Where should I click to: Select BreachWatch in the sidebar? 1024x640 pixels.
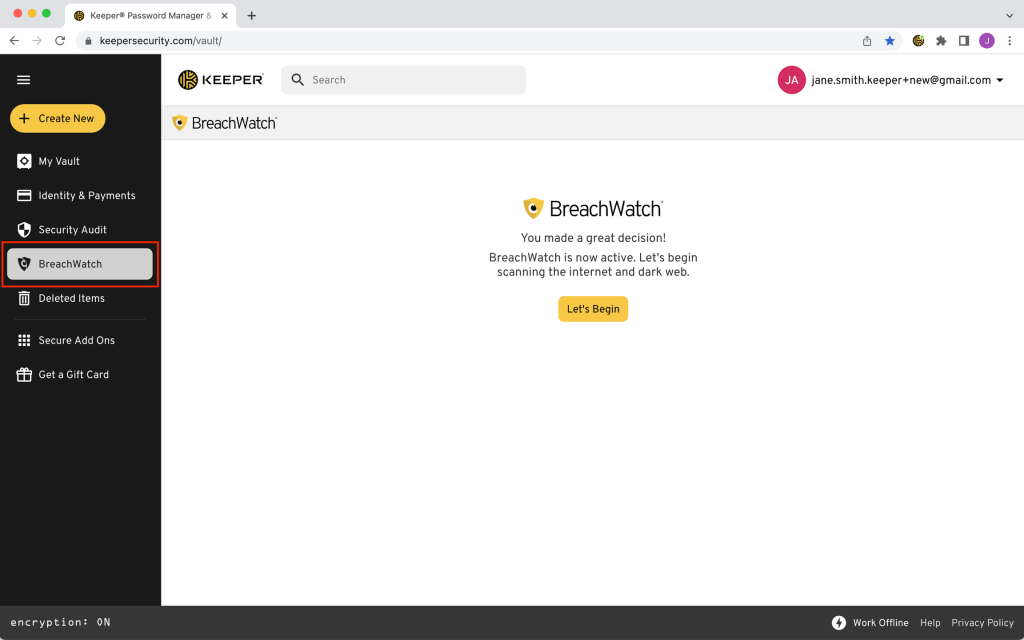pyautogui.click(x=80, y=264)
